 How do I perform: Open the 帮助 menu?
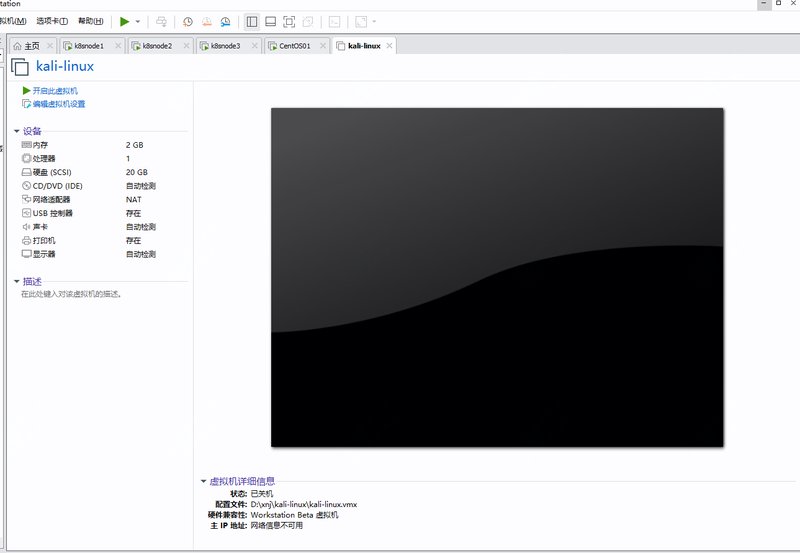coord(90,21)
